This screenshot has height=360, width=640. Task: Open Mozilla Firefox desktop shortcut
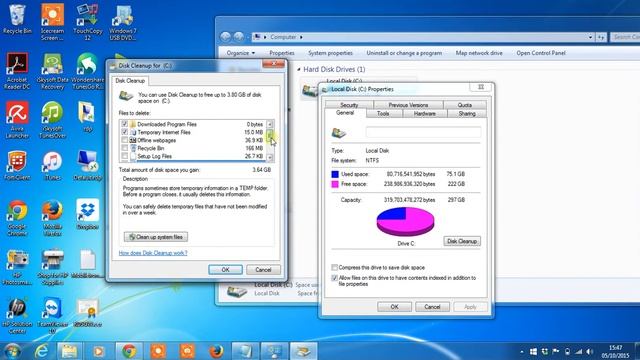coord(52,218)
